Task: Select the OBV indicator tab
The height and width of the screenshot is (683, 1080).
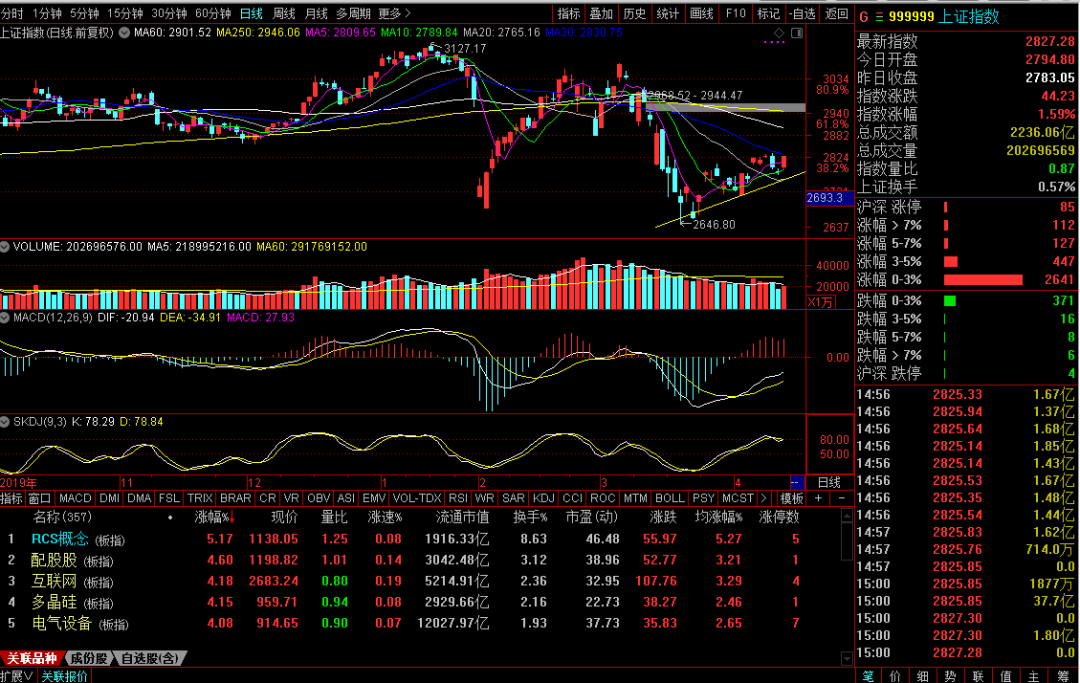Action: click(x=318, y=498)
